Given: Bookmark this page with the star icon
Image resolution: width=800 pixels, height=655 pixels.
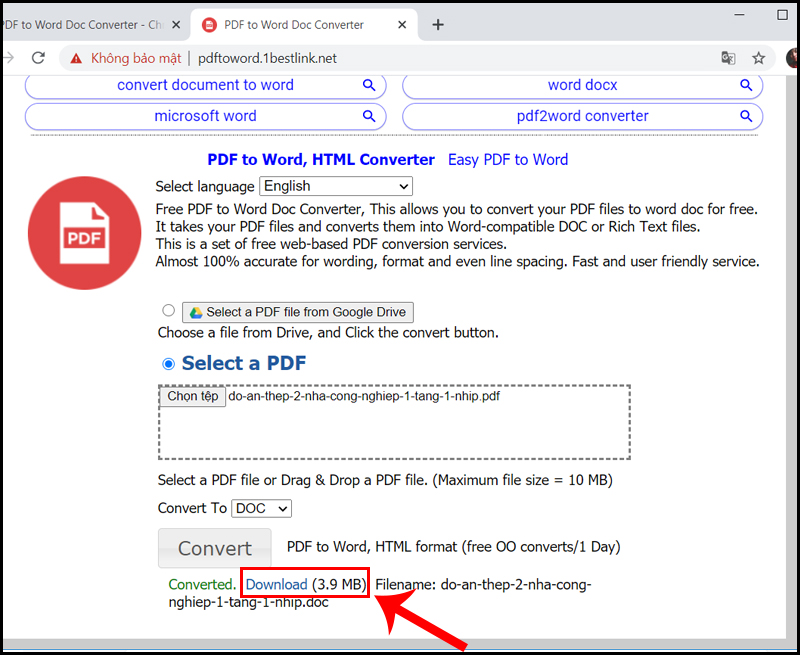Looking at the screenshot, I should (x=758, y=58).
